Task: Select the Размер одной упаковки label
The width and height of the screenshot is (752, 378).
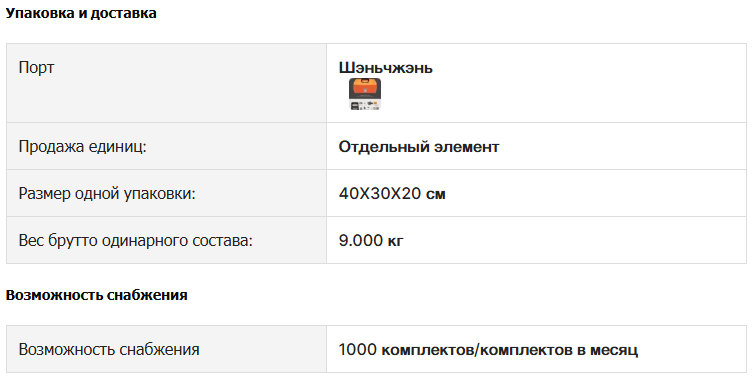Action: click(x=107, y=193)
